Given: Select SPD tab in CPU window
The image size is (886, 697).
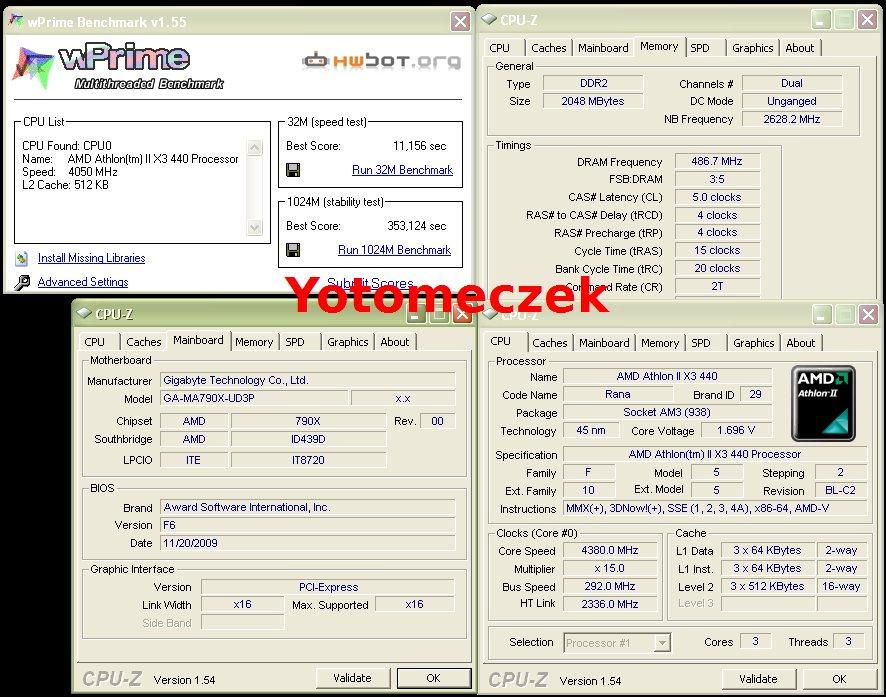Looking at the screenshot, I should click(701, 343).
